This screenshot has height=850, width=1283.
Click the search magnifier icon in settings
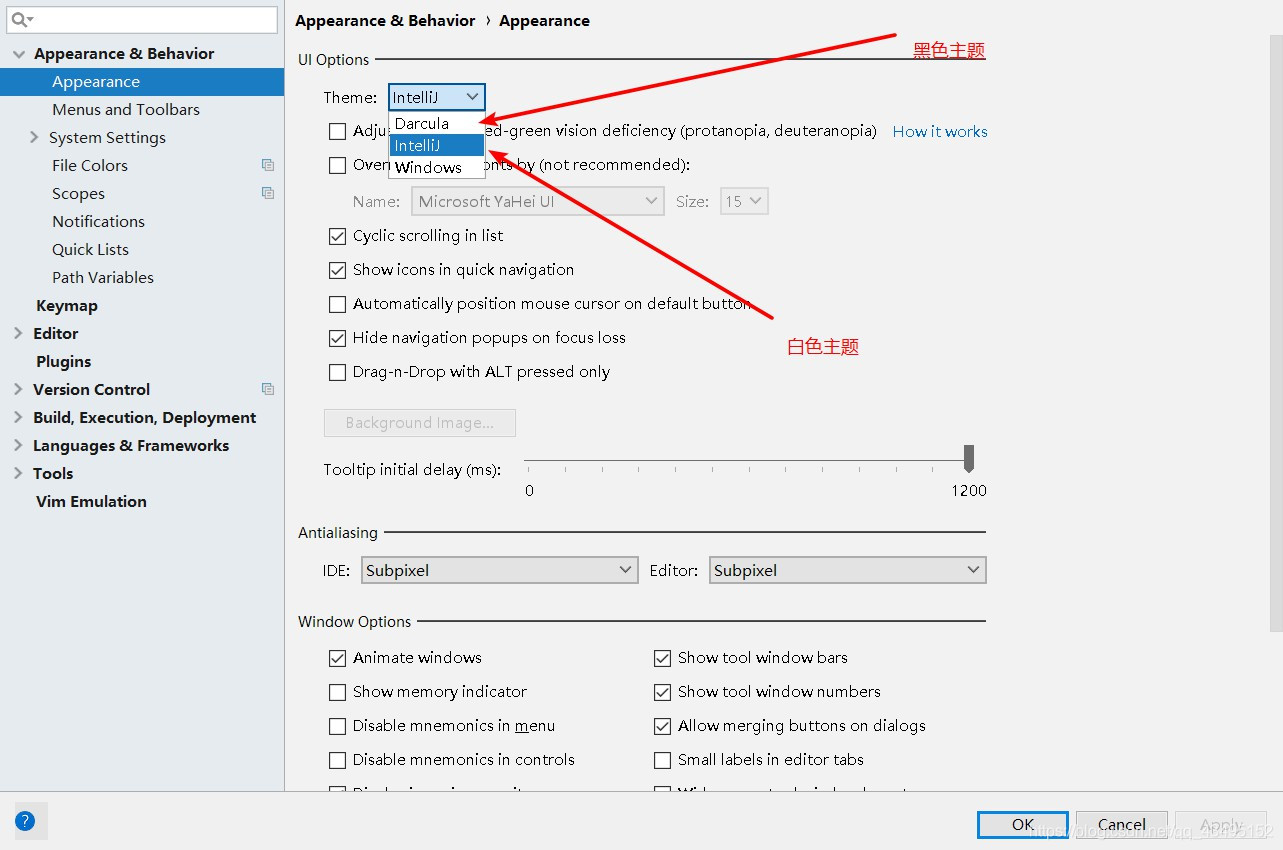pyautogui.click(x=21, y=20)
